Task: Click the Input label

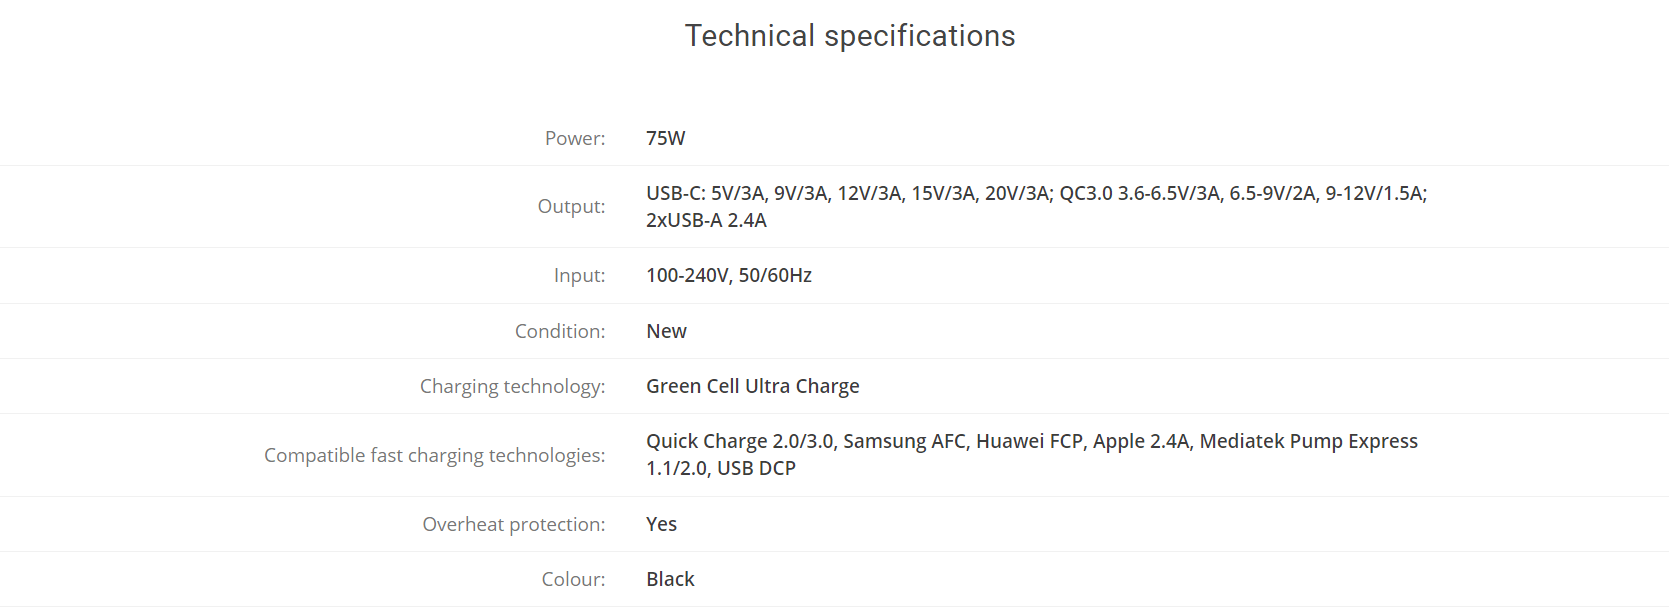Action: click(x=580, y=275)
